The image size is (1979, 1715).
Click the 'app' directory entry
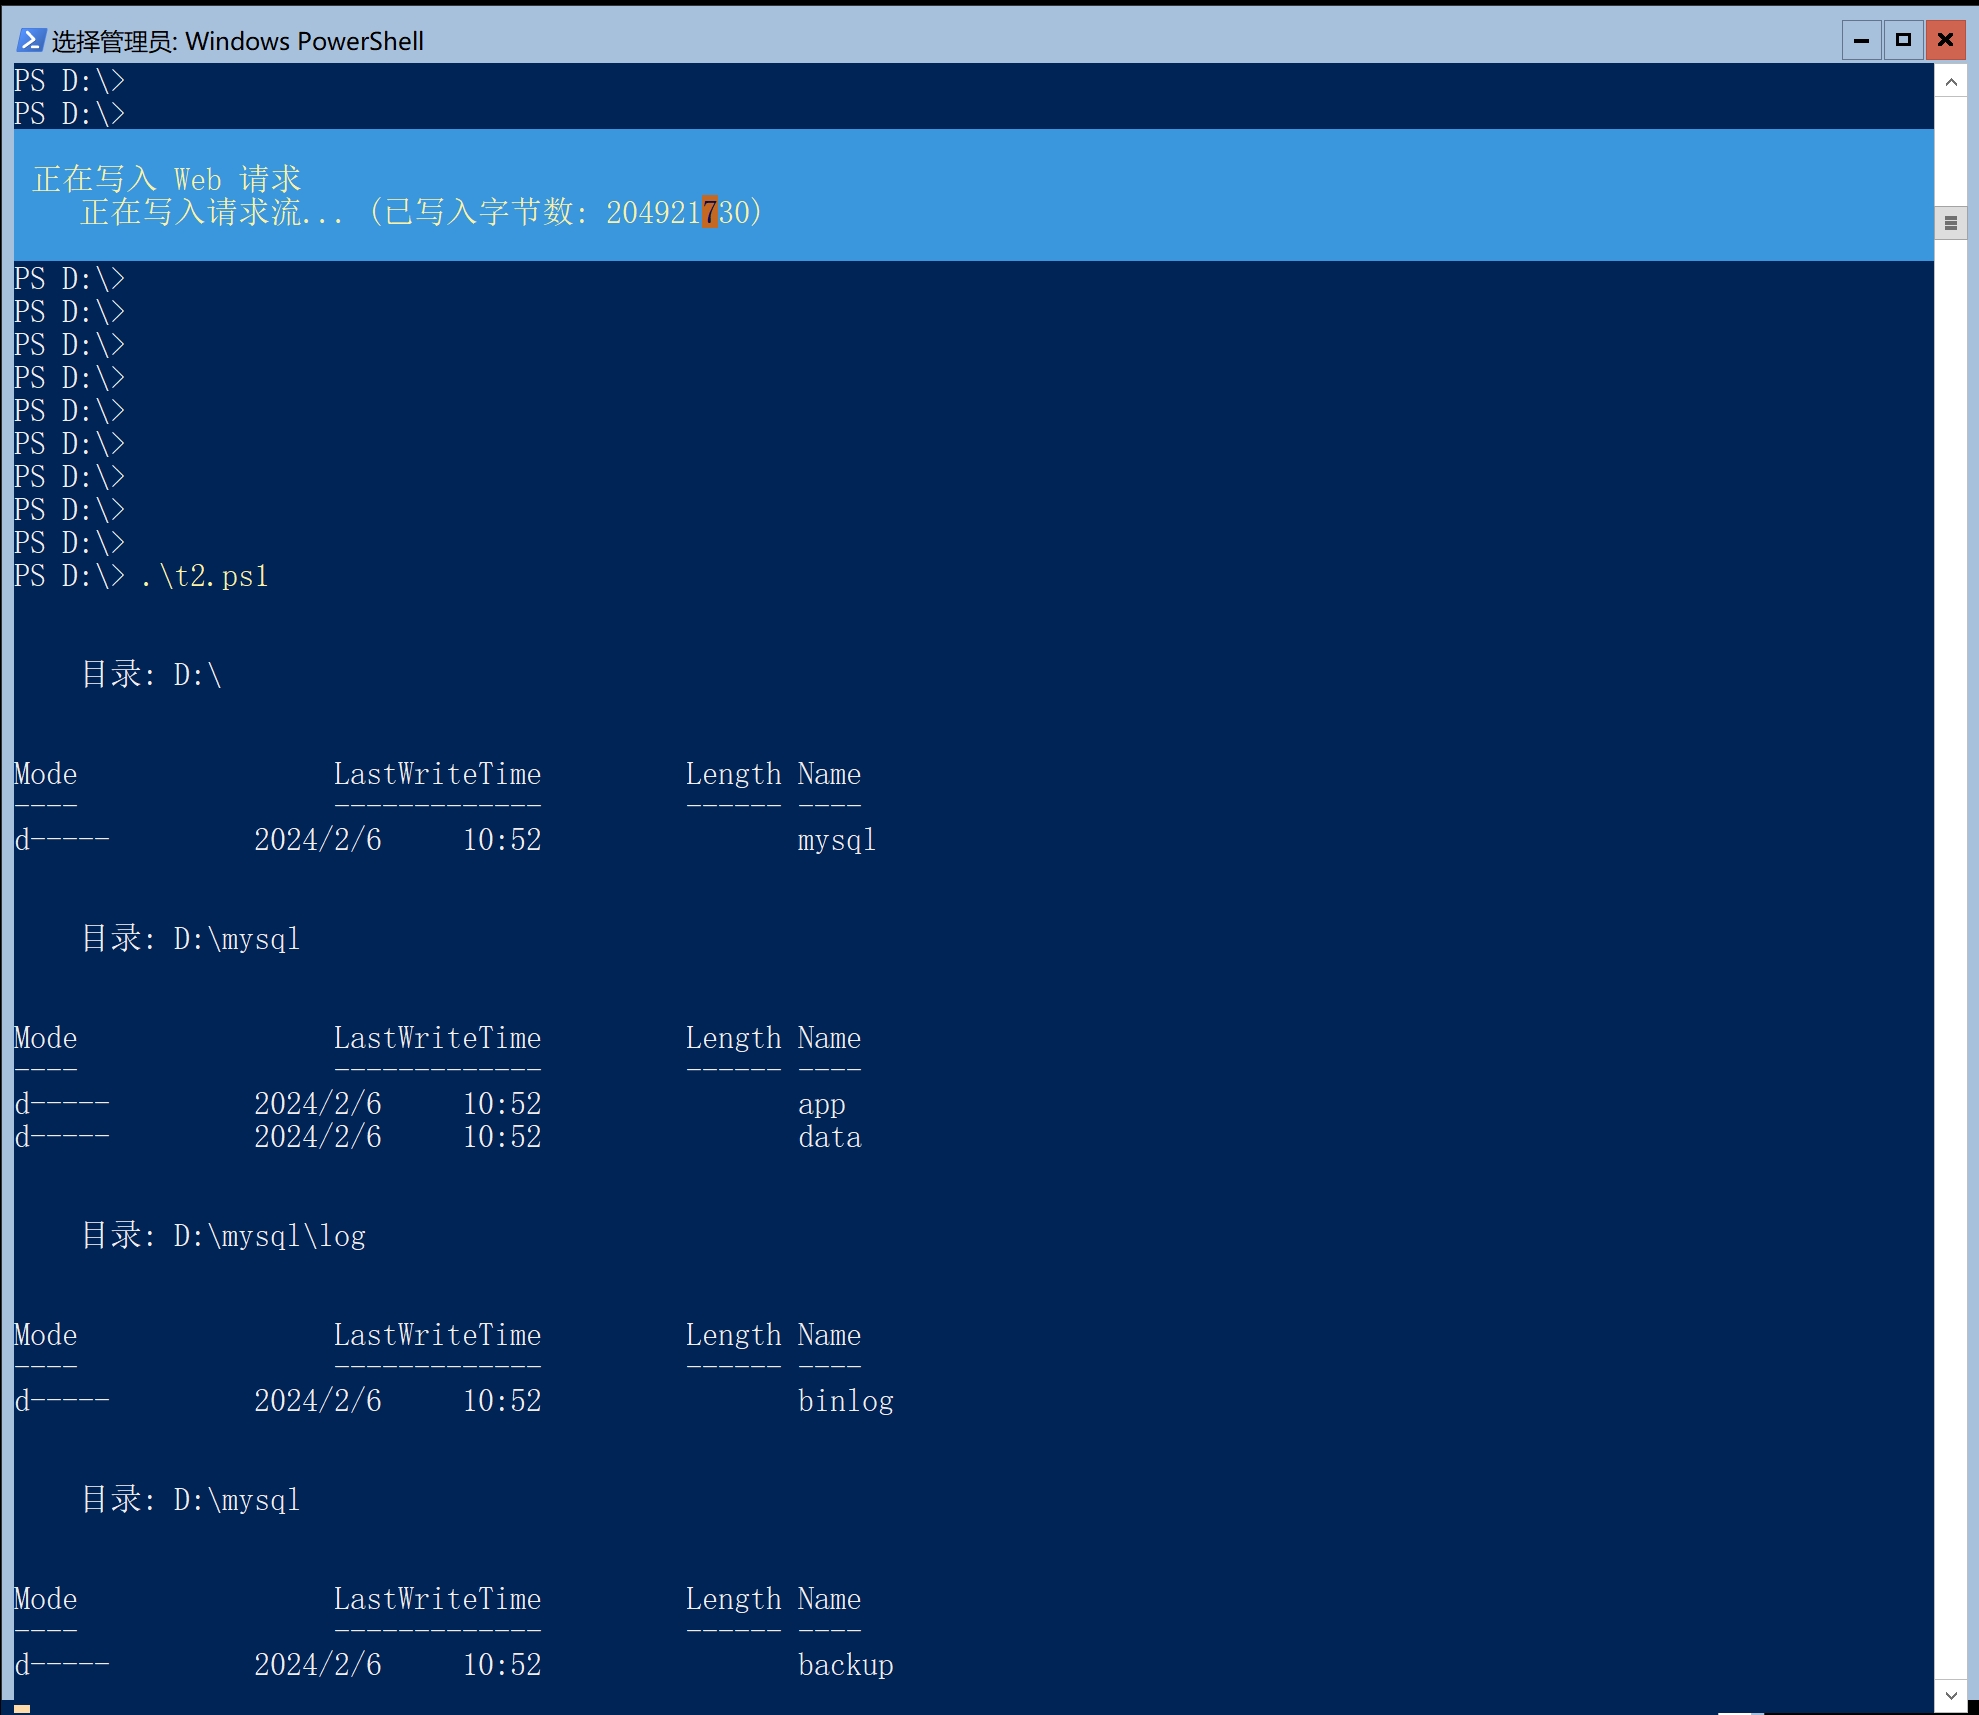click(821, 1104)
